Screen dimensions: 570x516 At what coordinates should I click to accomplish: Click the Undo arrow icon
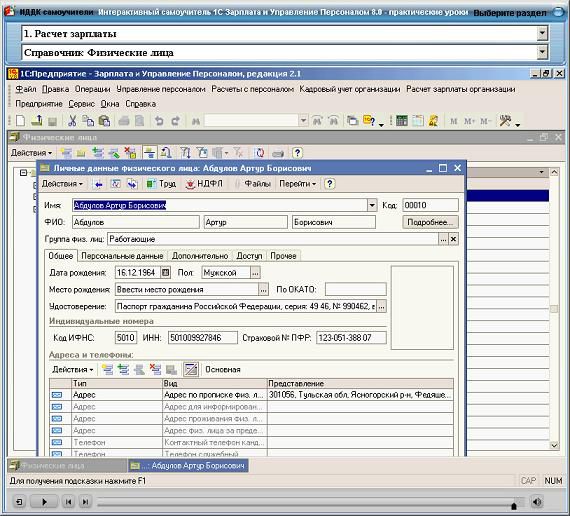159,120
